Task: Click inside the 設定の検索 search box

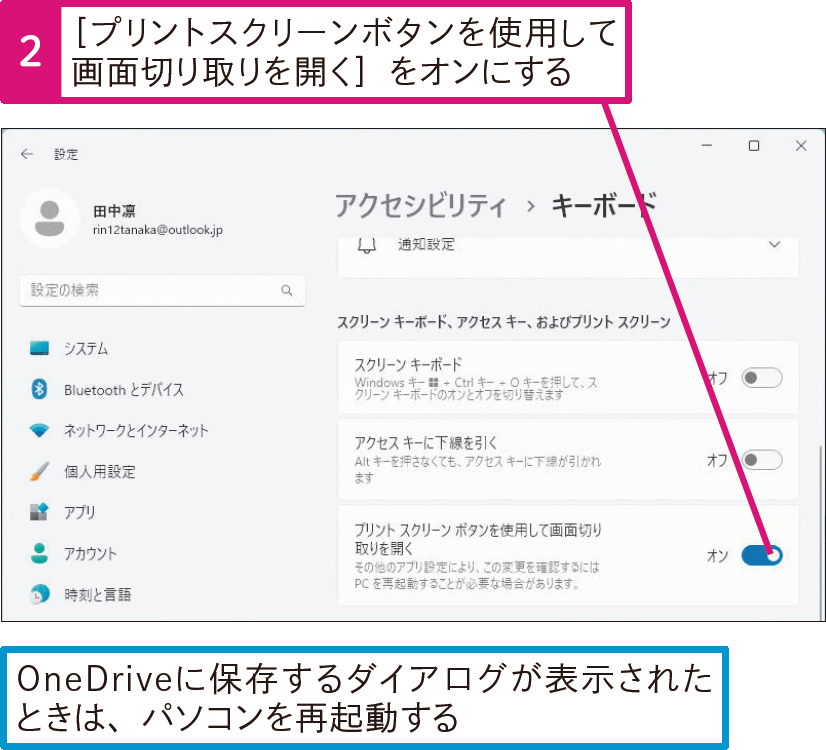Action: pyautogui.click(x=150, y=290)
